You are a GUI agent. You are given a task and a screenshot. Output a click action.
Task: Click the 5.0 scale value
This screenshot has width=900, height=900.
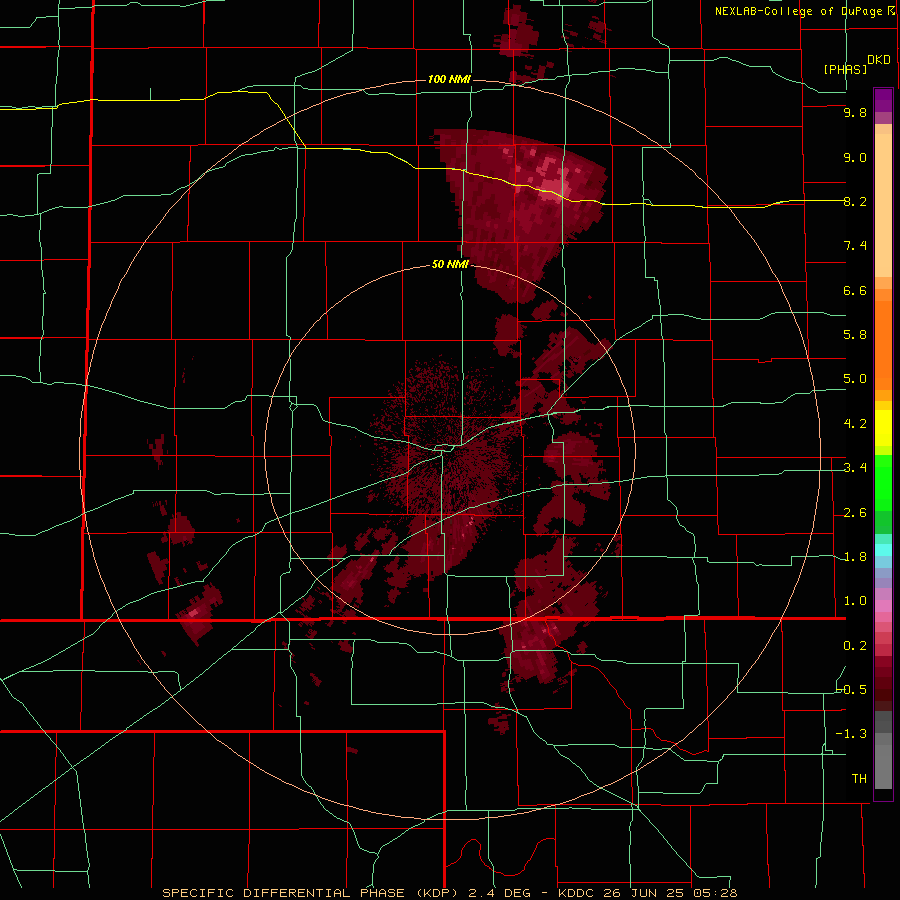click(855, 379)
